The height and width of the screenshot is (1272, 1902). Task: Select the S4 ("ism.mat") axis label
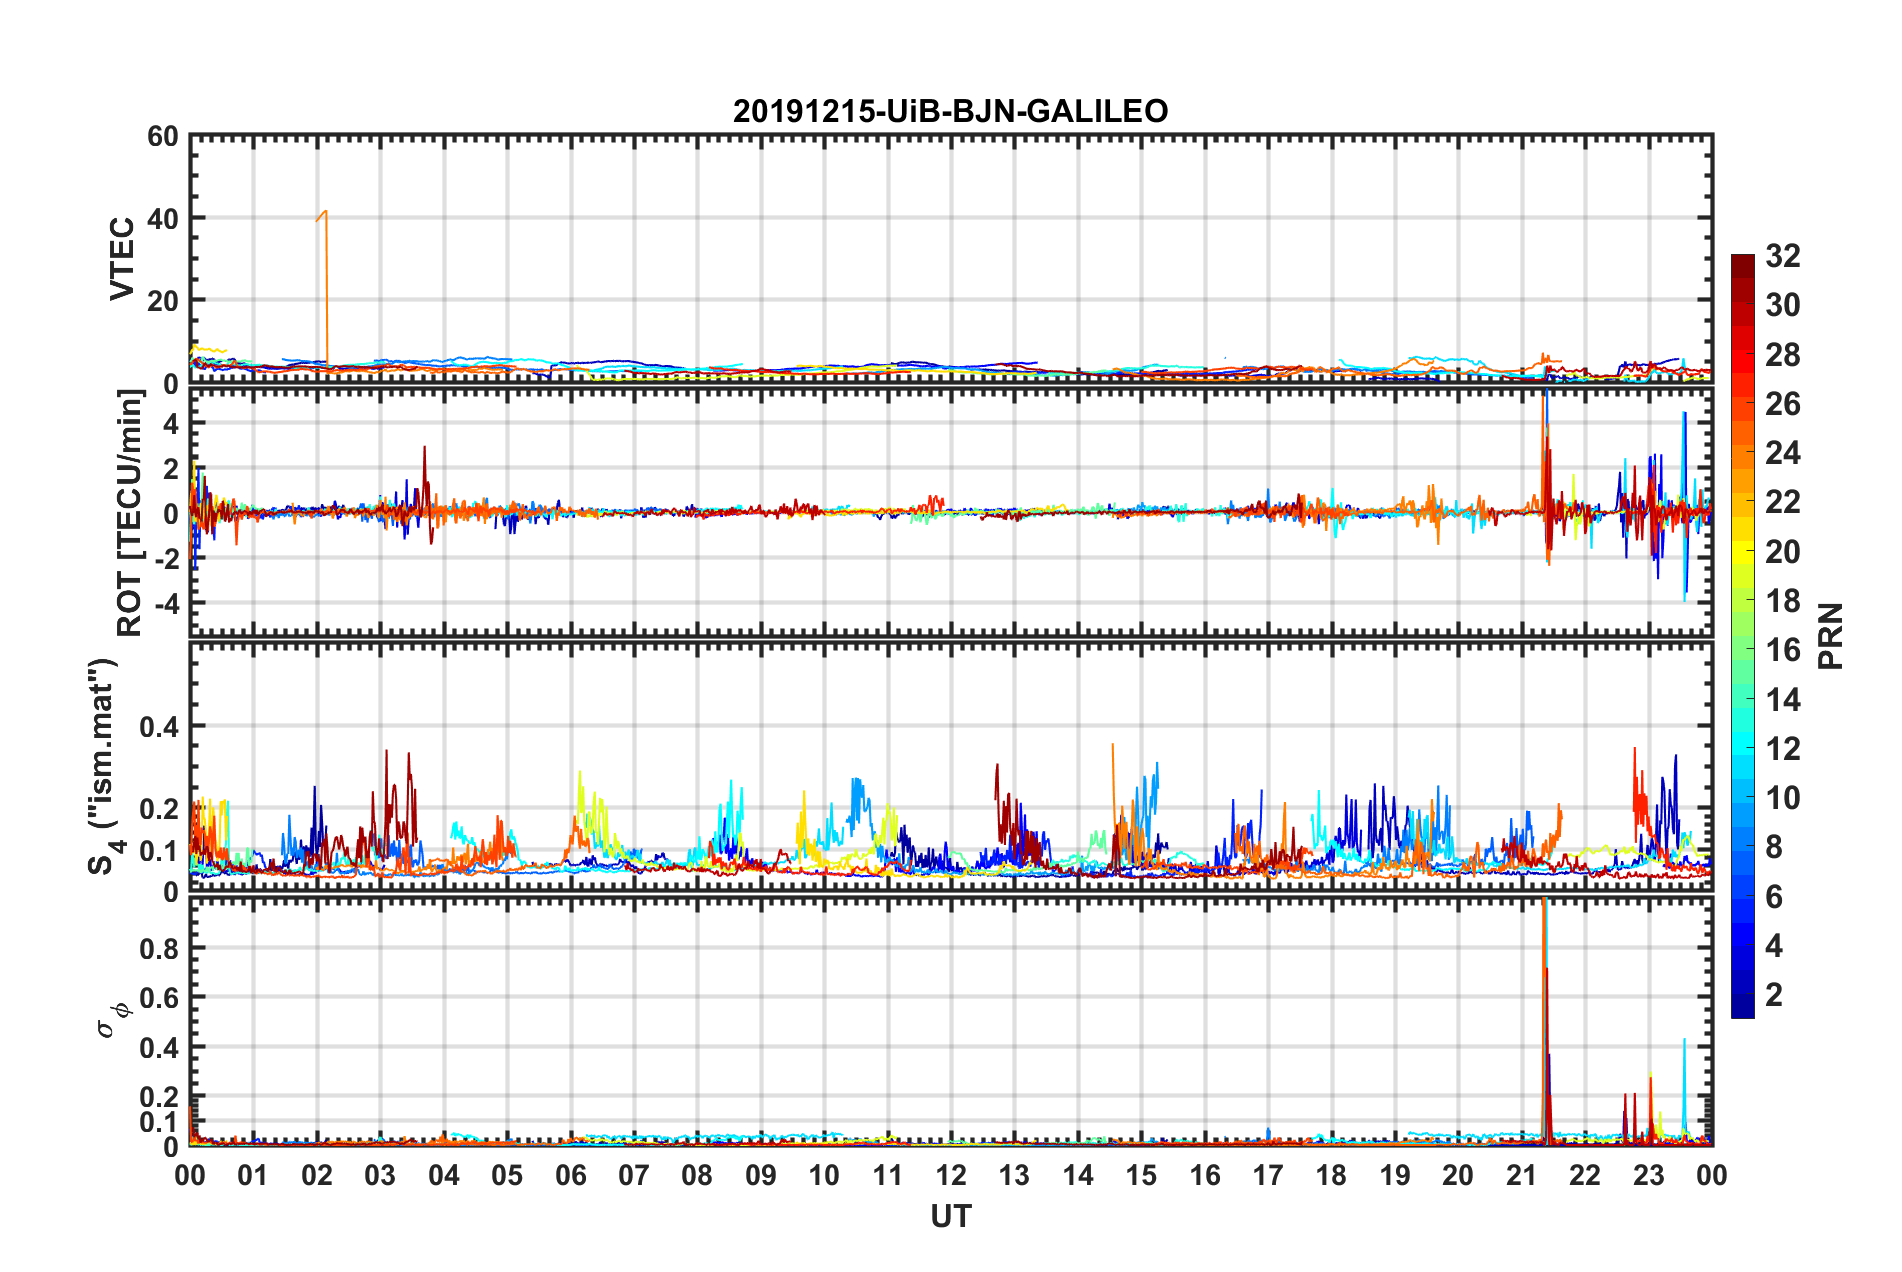(x=105, y=766)
